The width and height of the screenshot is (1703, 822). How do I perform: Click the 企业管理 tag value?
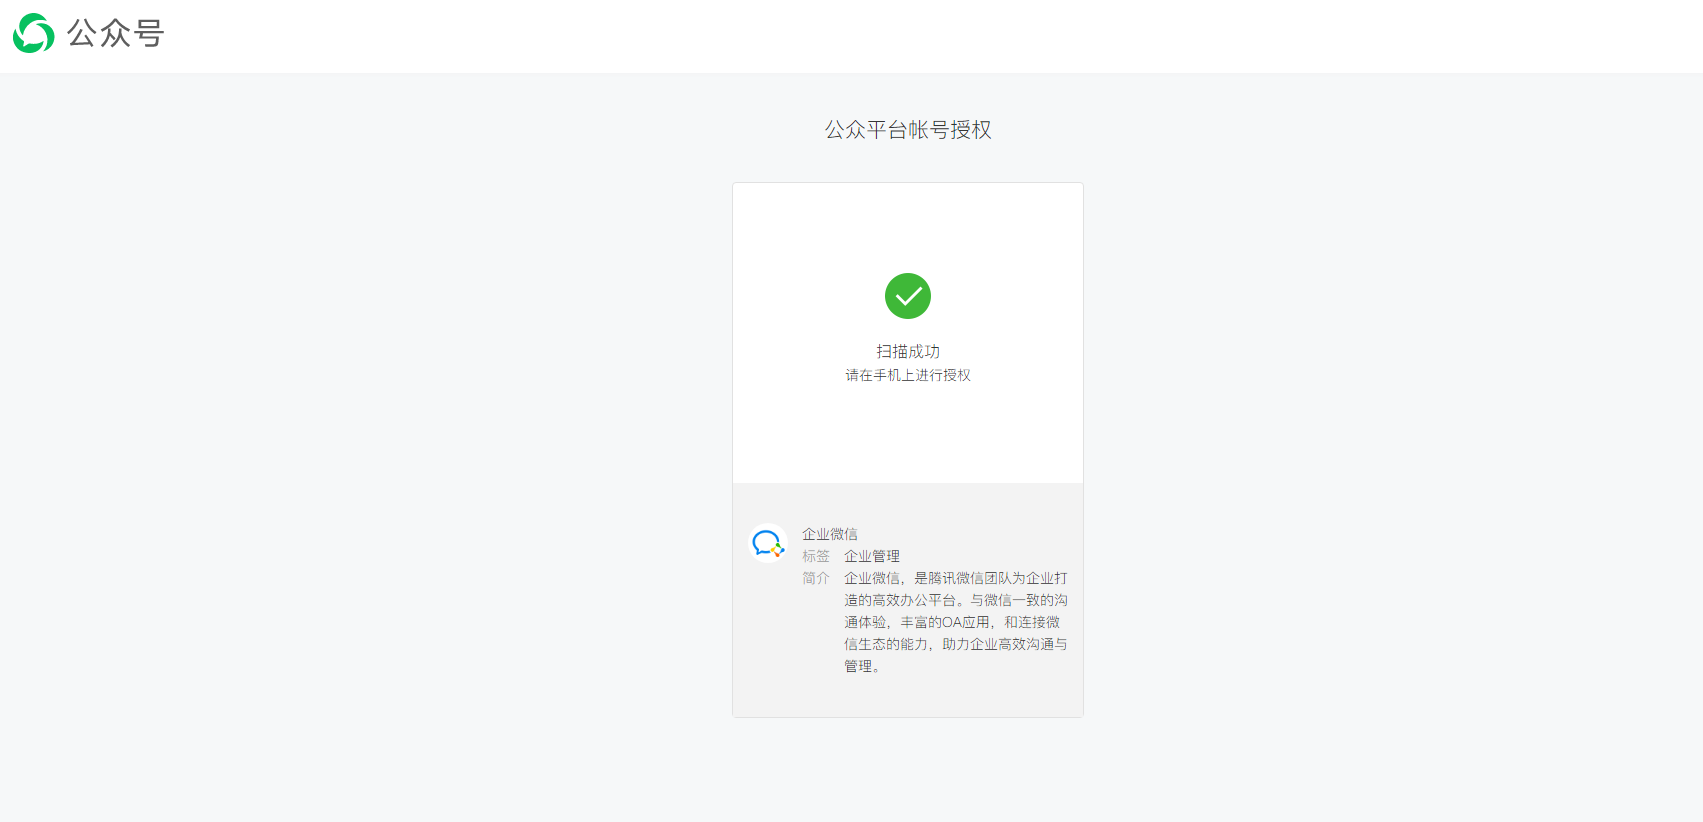872,556
